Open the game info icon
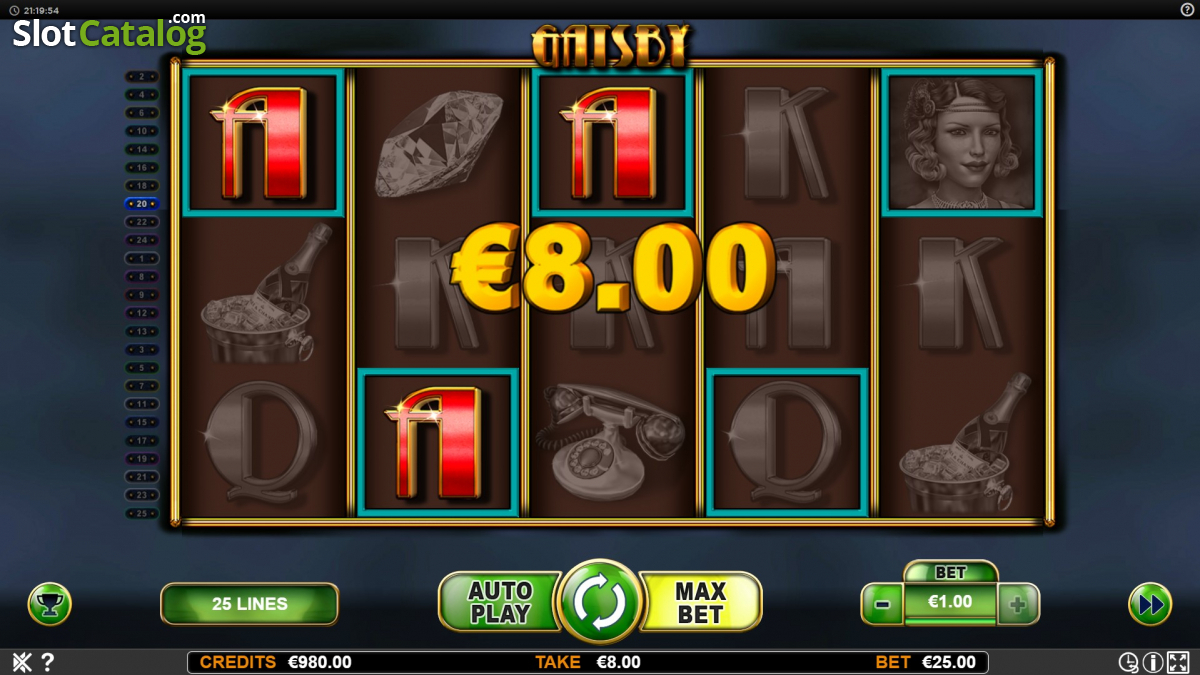The image size is (1200, 675). (x=1152, y=662)
